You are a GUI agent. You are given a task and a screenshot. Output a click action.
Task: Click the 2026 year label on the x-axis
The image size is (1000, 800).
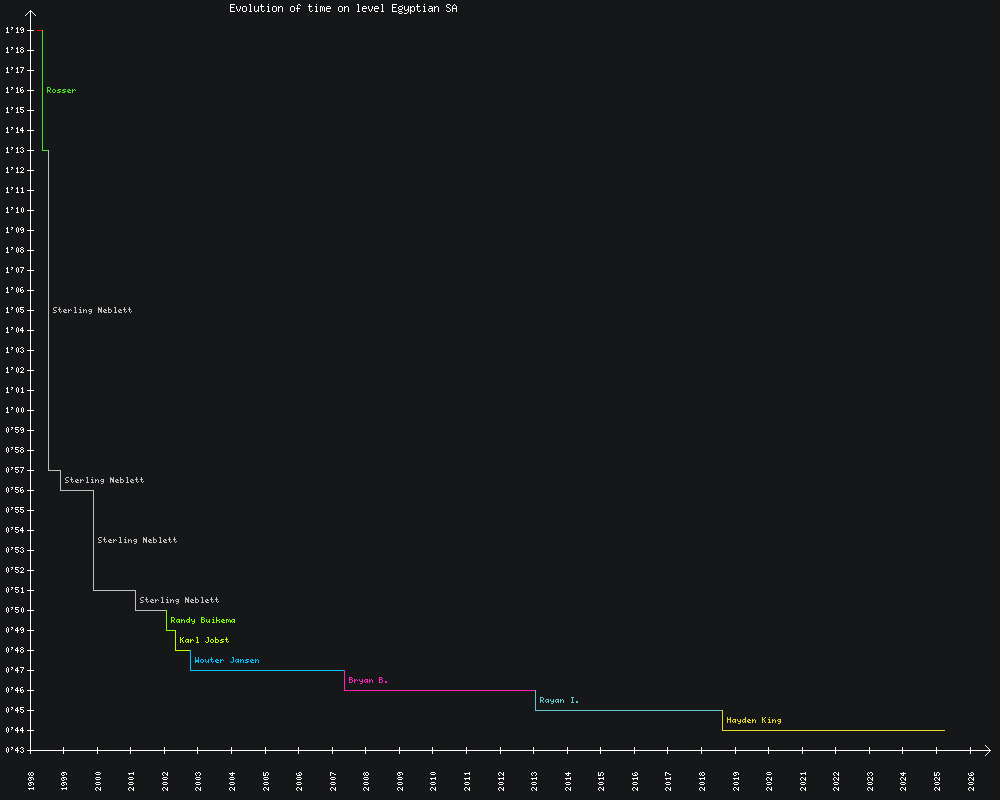(x=971, y=780)
